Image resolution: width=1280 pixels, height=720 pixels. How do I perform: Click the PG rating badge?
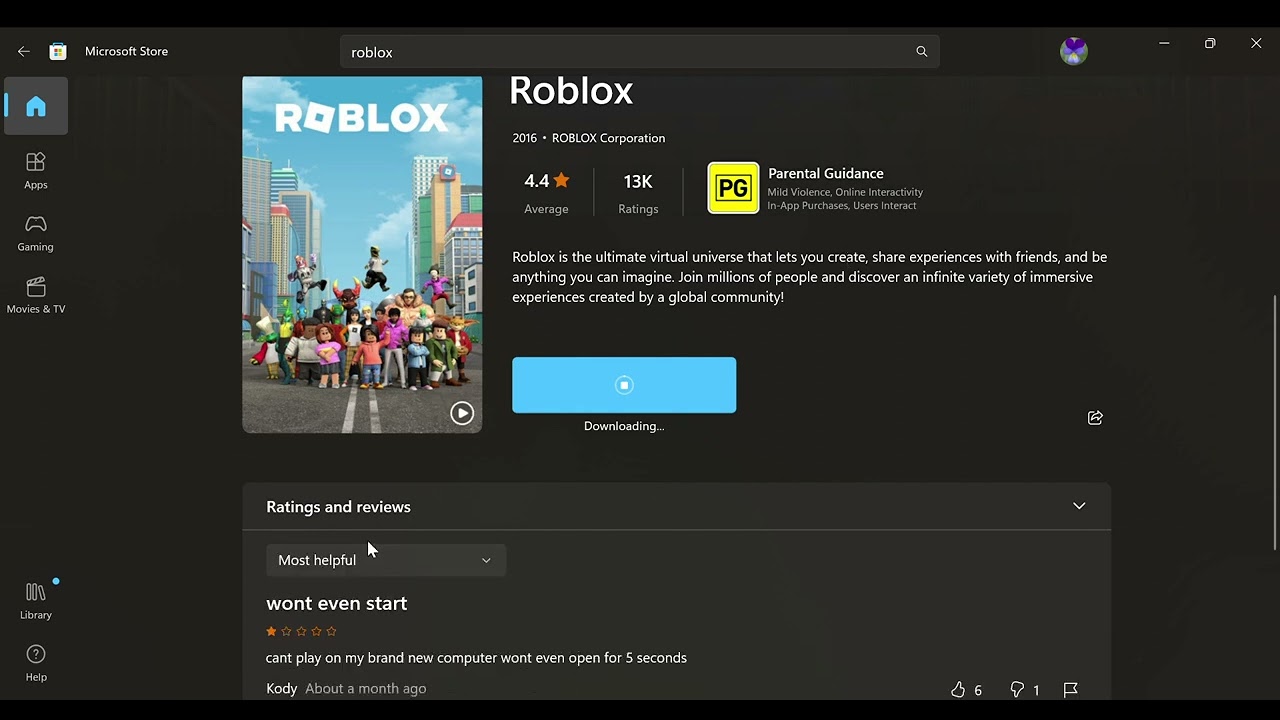733,188
